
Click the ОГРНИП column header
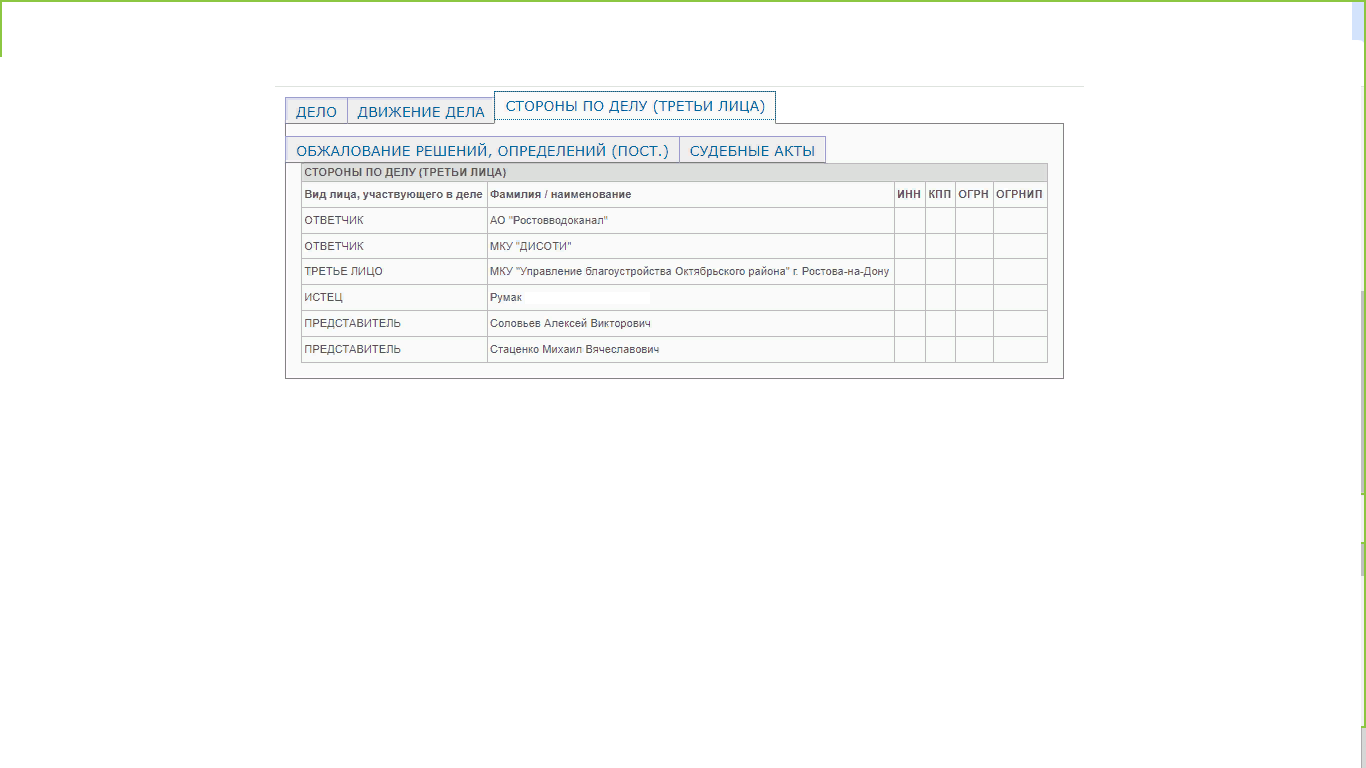click(x=1020, y=194)
